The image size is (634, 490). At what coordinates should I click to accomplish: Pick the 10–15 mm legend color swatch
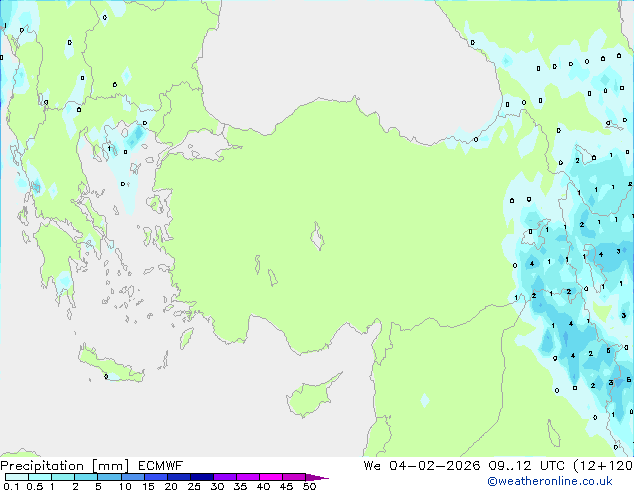133,477
